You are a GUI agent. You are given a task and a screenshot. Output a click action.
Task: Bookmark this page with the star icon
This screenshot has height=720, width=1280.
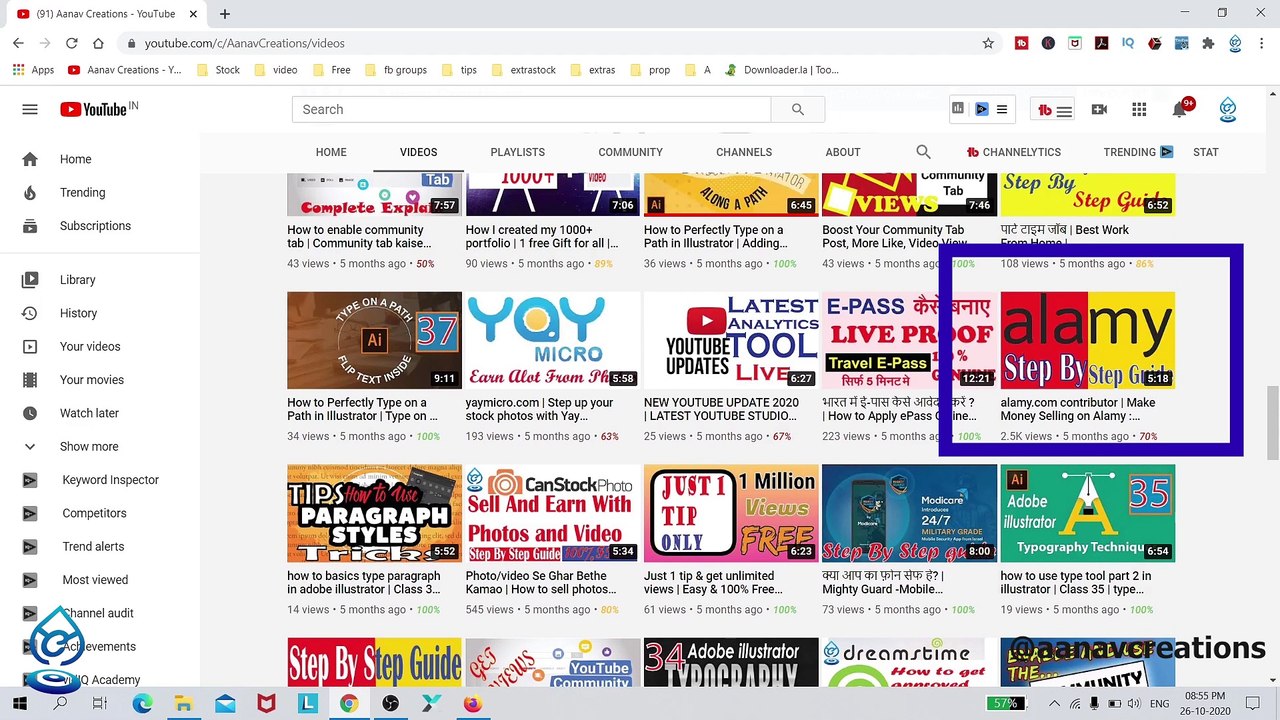988,43
